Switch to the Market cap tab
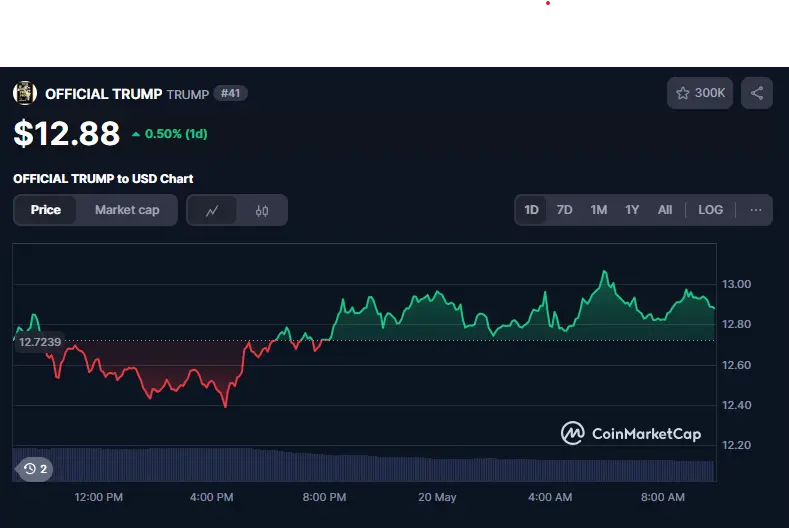Image resolution: width=789 pixels, height=528 pixels. pyautogui.click(x=127, y=210)
